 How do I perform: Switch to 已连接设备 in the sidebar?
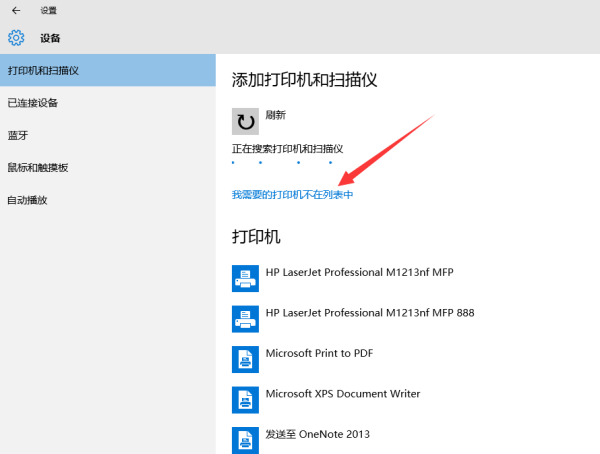tap(33, 103)
